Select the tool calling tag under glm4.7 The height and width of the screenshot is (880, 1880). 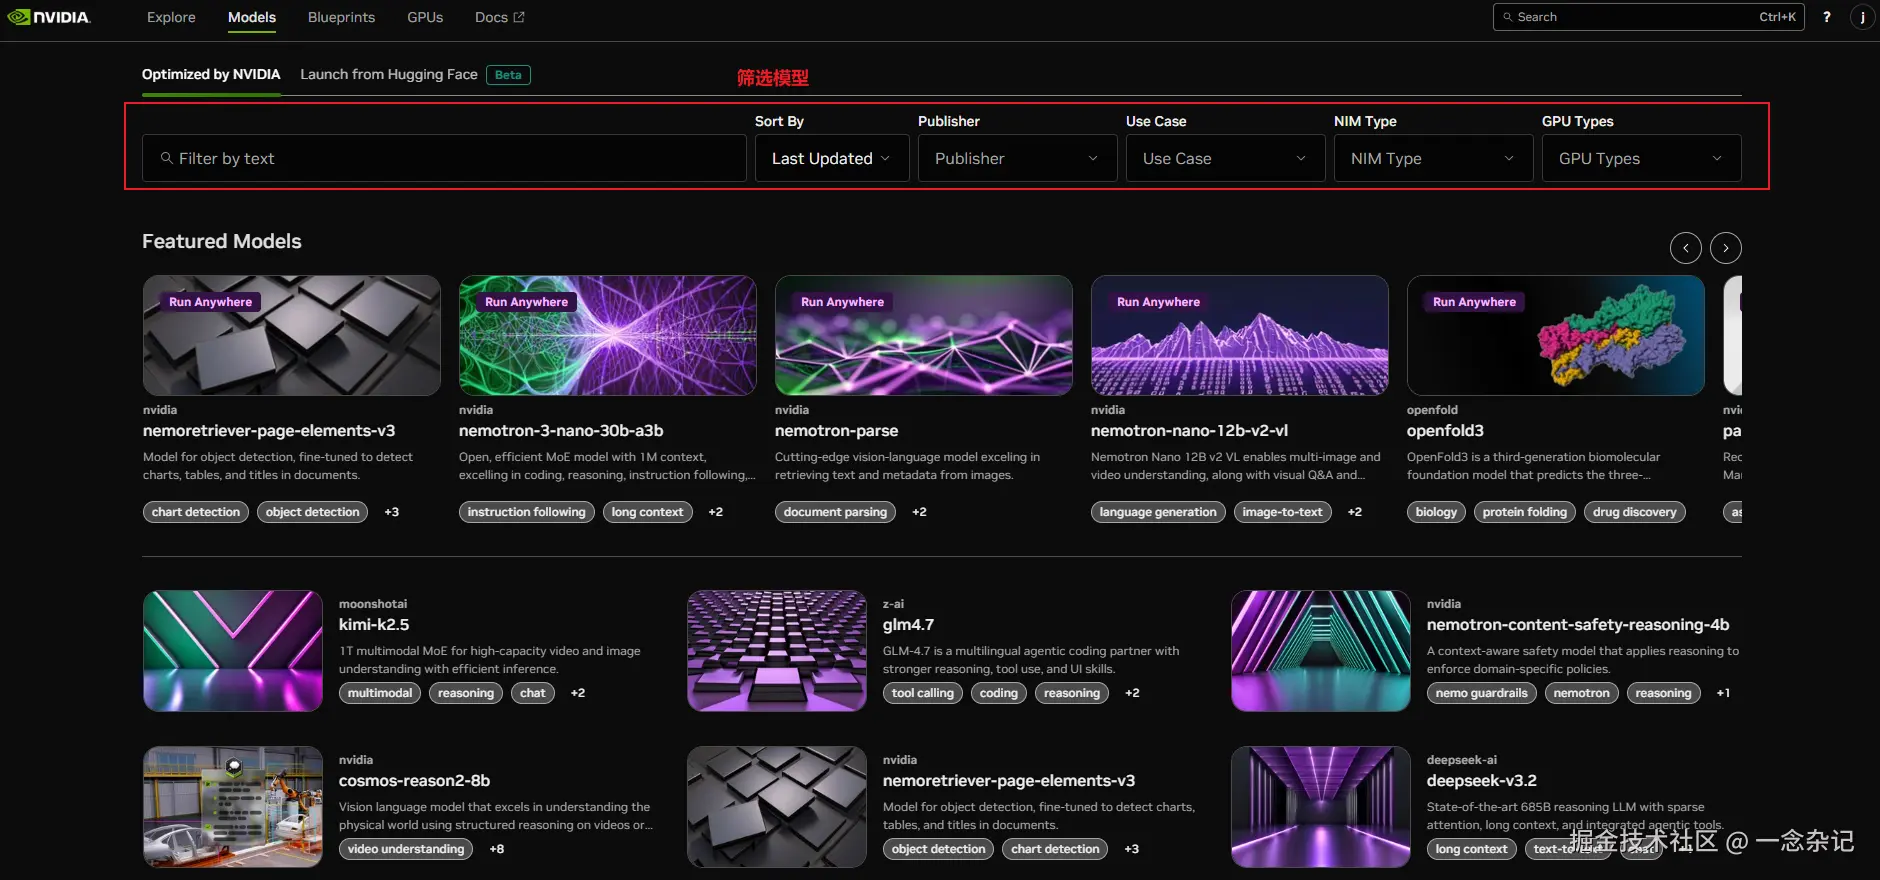[923, 693]
